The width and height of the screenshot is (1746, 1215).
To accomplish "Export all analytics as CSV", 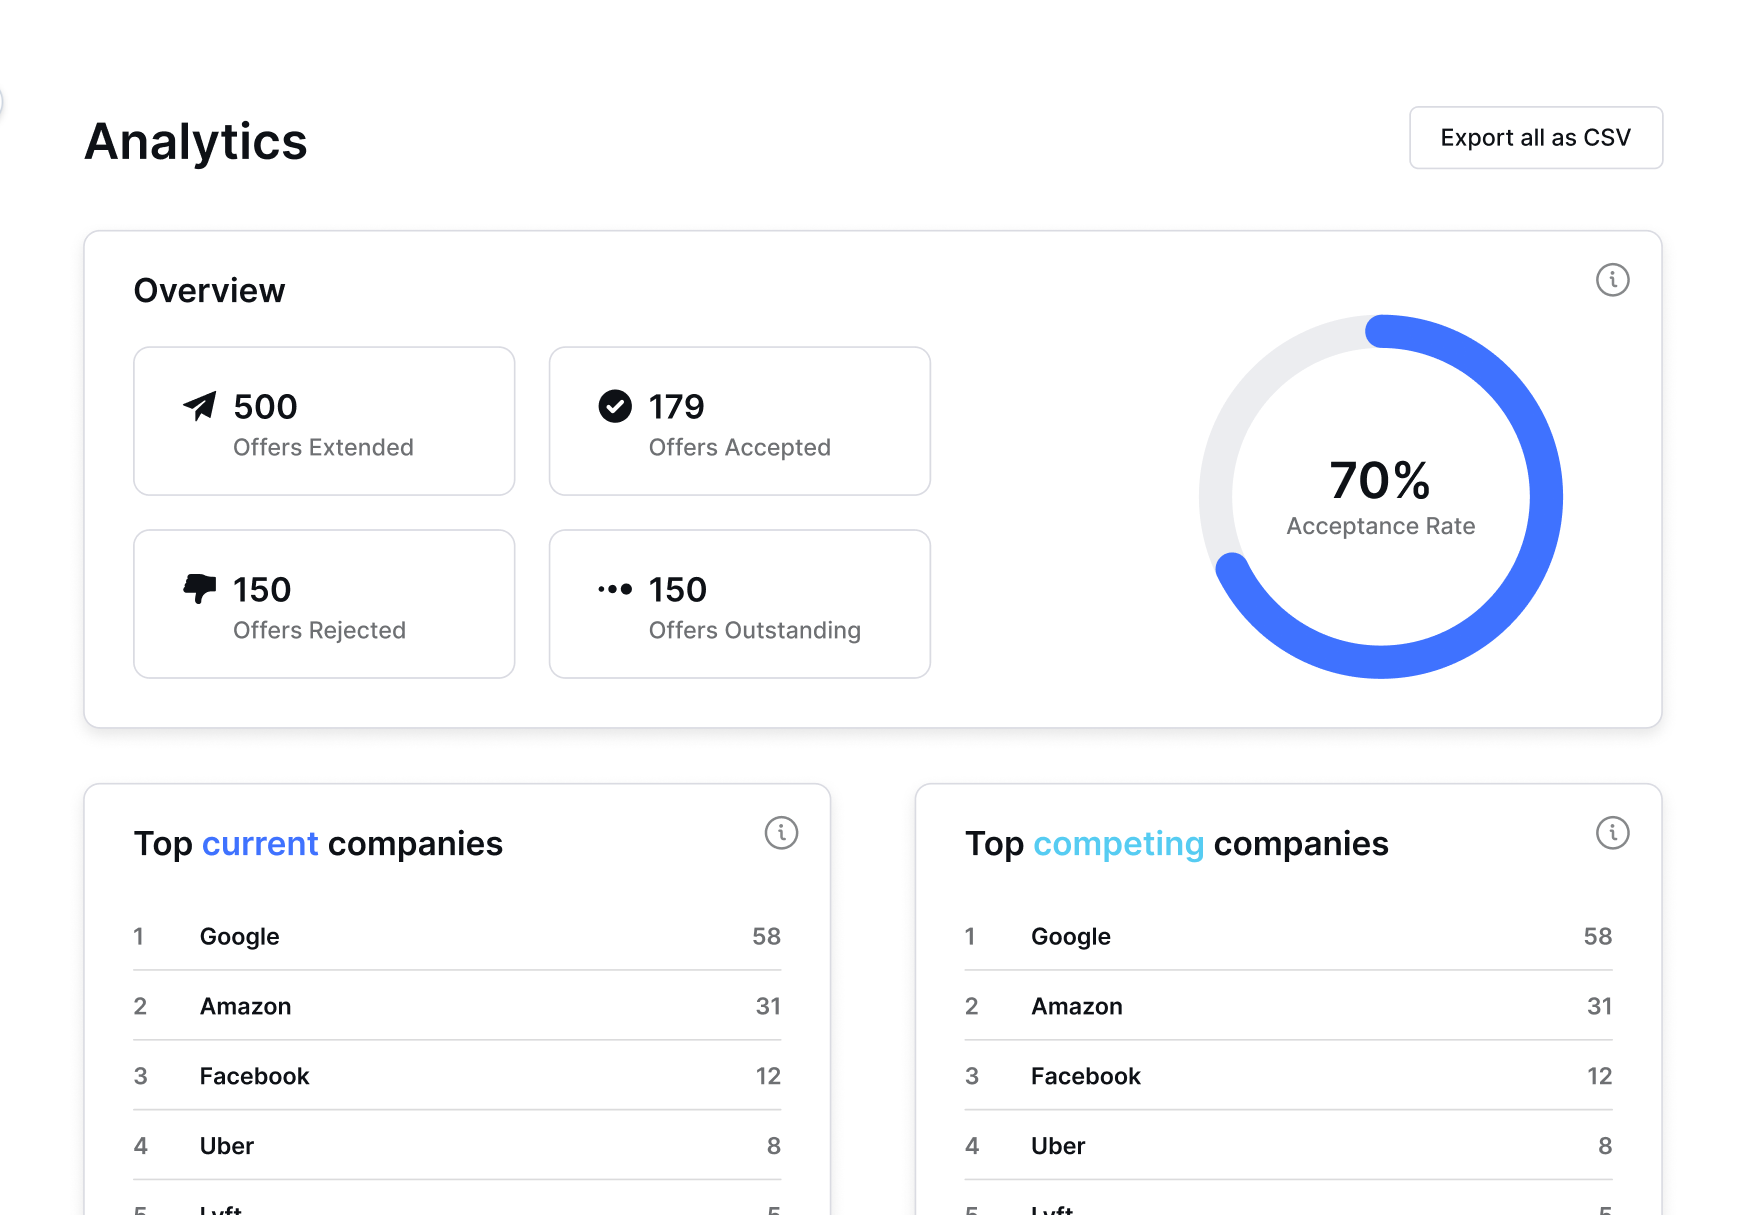I will 1535,138.
